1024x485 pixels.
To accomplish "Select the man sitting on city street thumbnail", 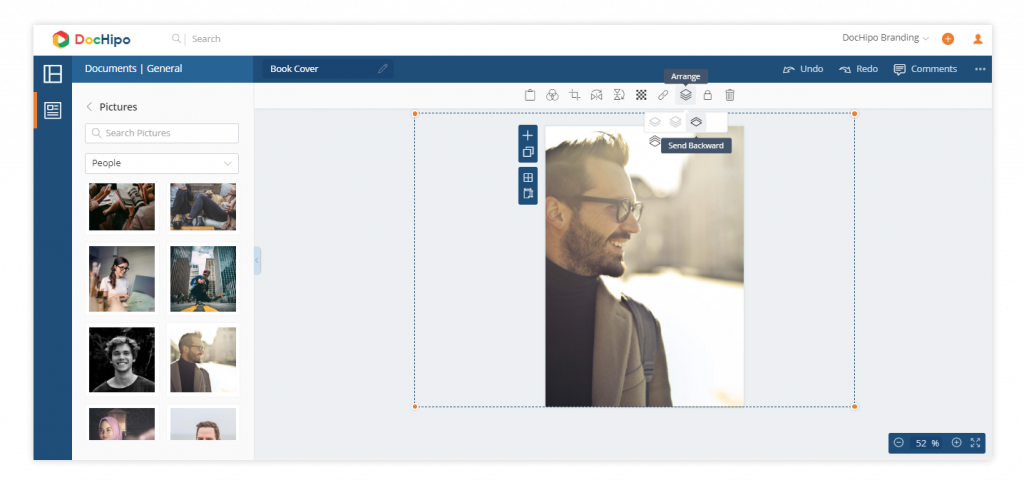I will (x=203, y=279).
